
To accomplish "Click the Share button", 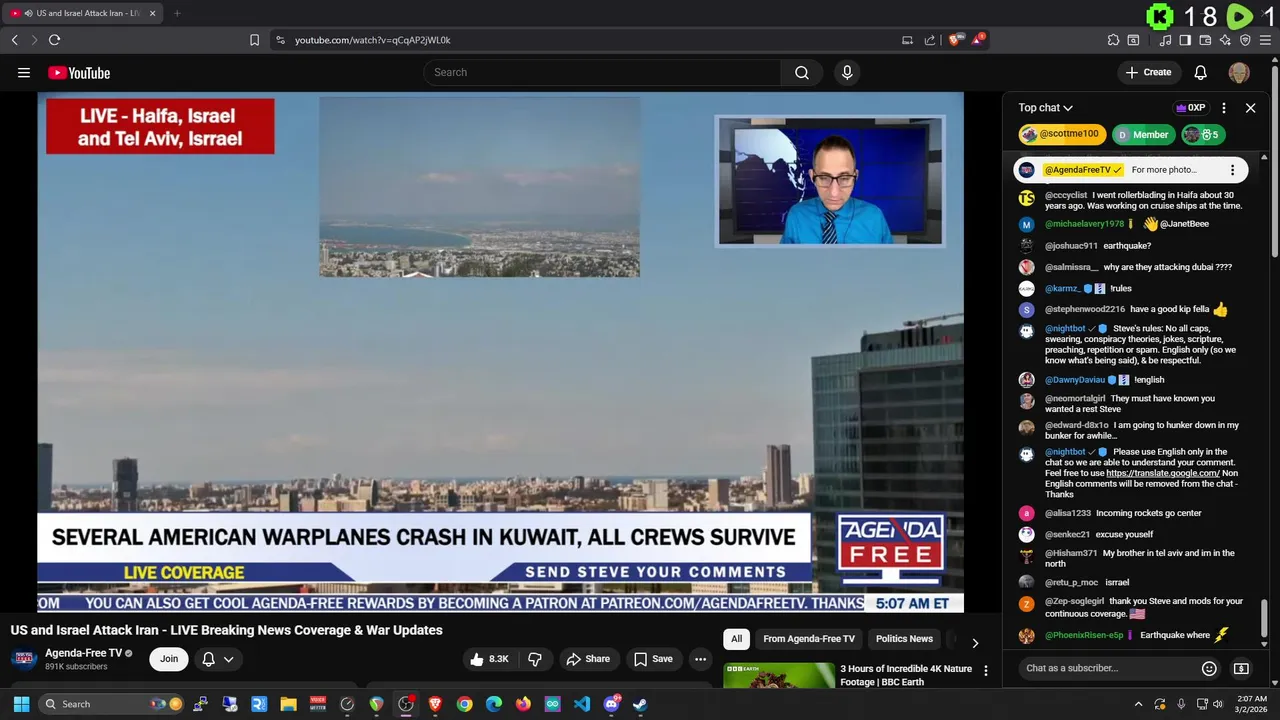I will [588, 659].
